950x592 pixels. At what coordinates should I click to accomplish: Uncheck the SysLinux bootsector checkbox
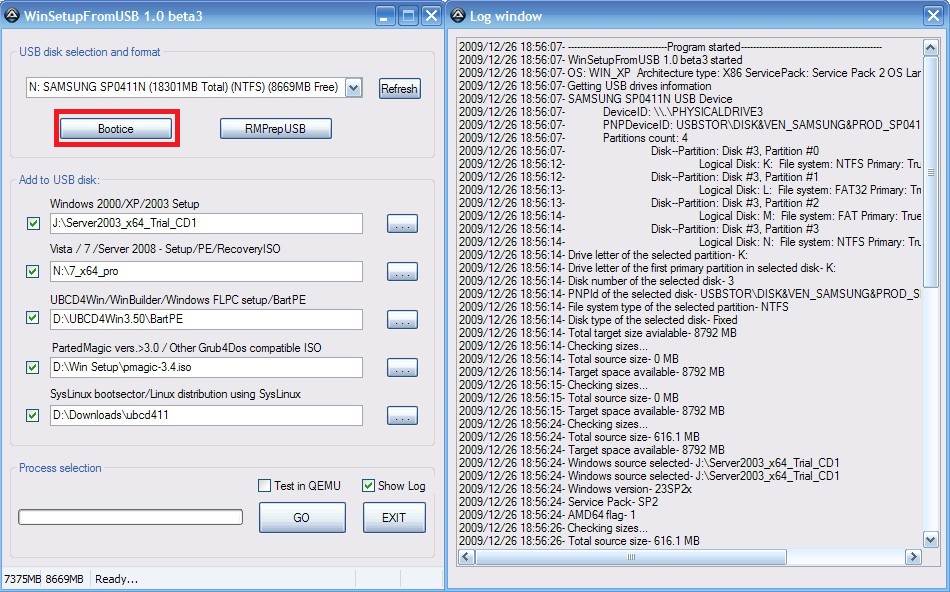[x=34, y=415]
